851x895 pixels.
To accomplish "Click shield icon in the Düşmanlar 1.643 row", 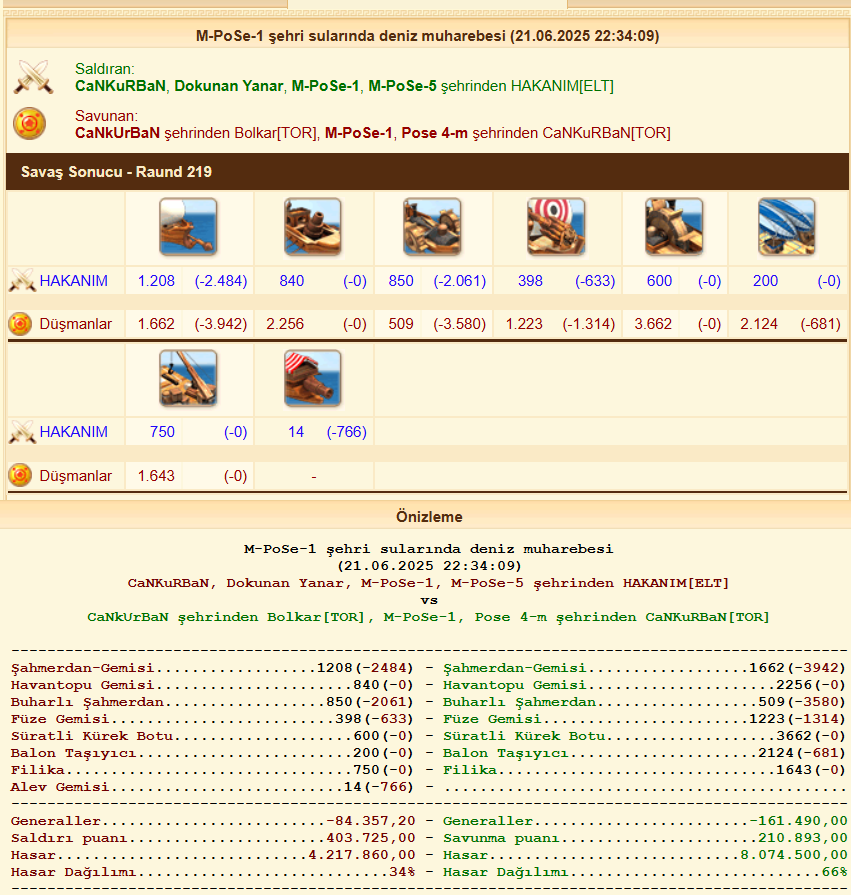I will [x=20, y=475].
